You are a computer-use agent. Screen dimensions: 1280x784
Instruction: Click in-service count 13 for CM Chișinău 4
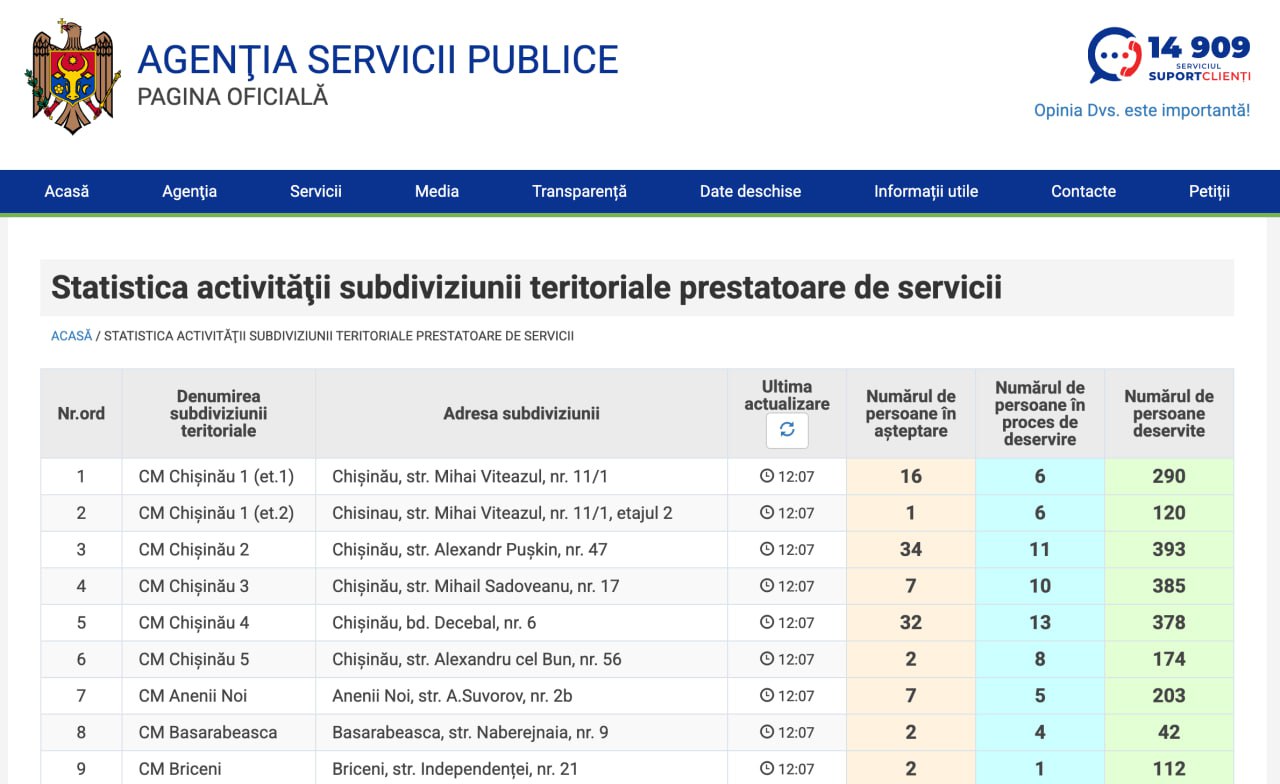[x=1040, y=622]
